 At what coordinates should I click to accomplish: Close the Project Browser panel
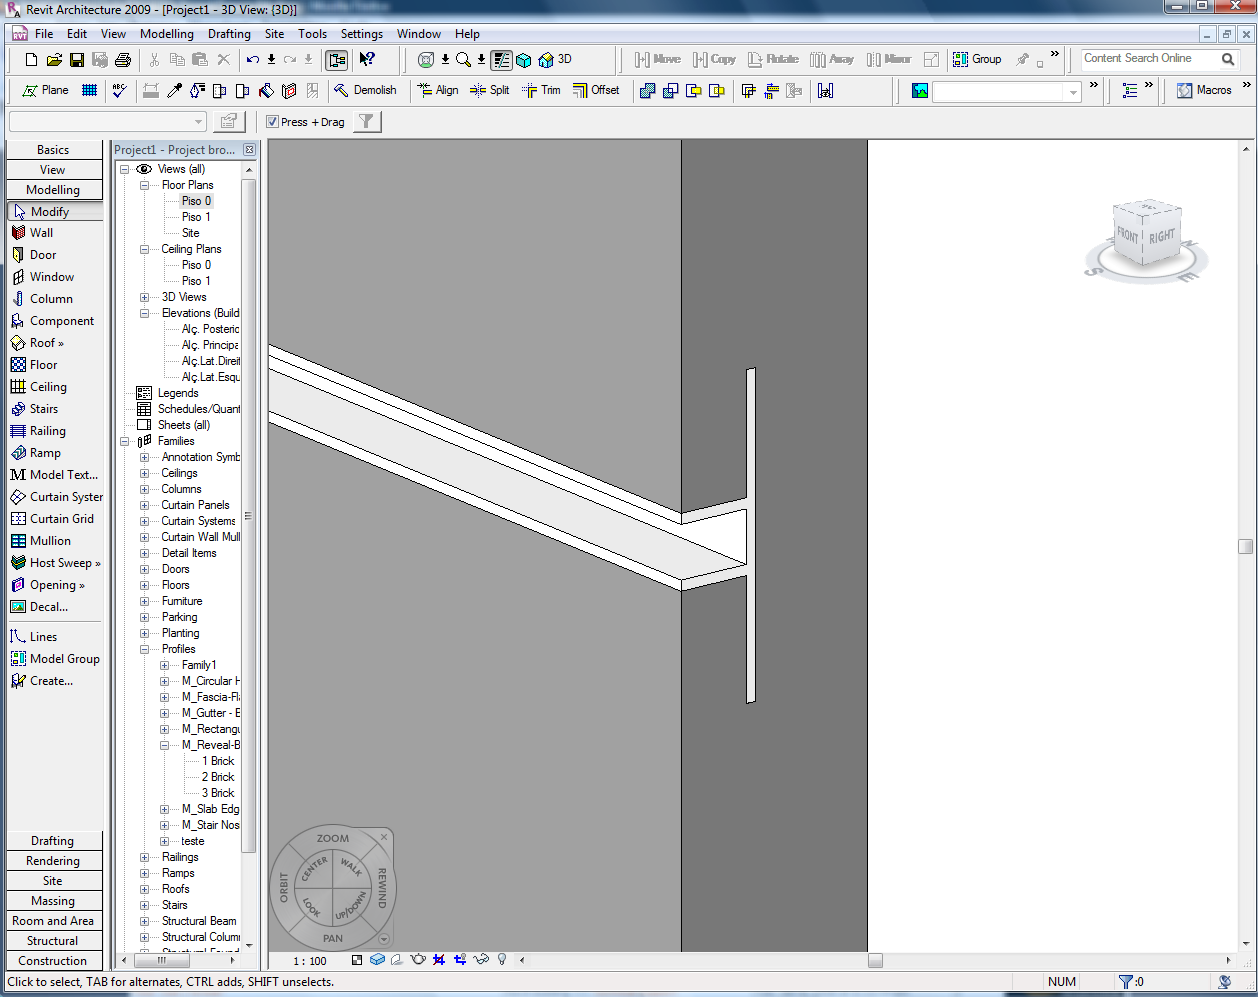point(249,150)
